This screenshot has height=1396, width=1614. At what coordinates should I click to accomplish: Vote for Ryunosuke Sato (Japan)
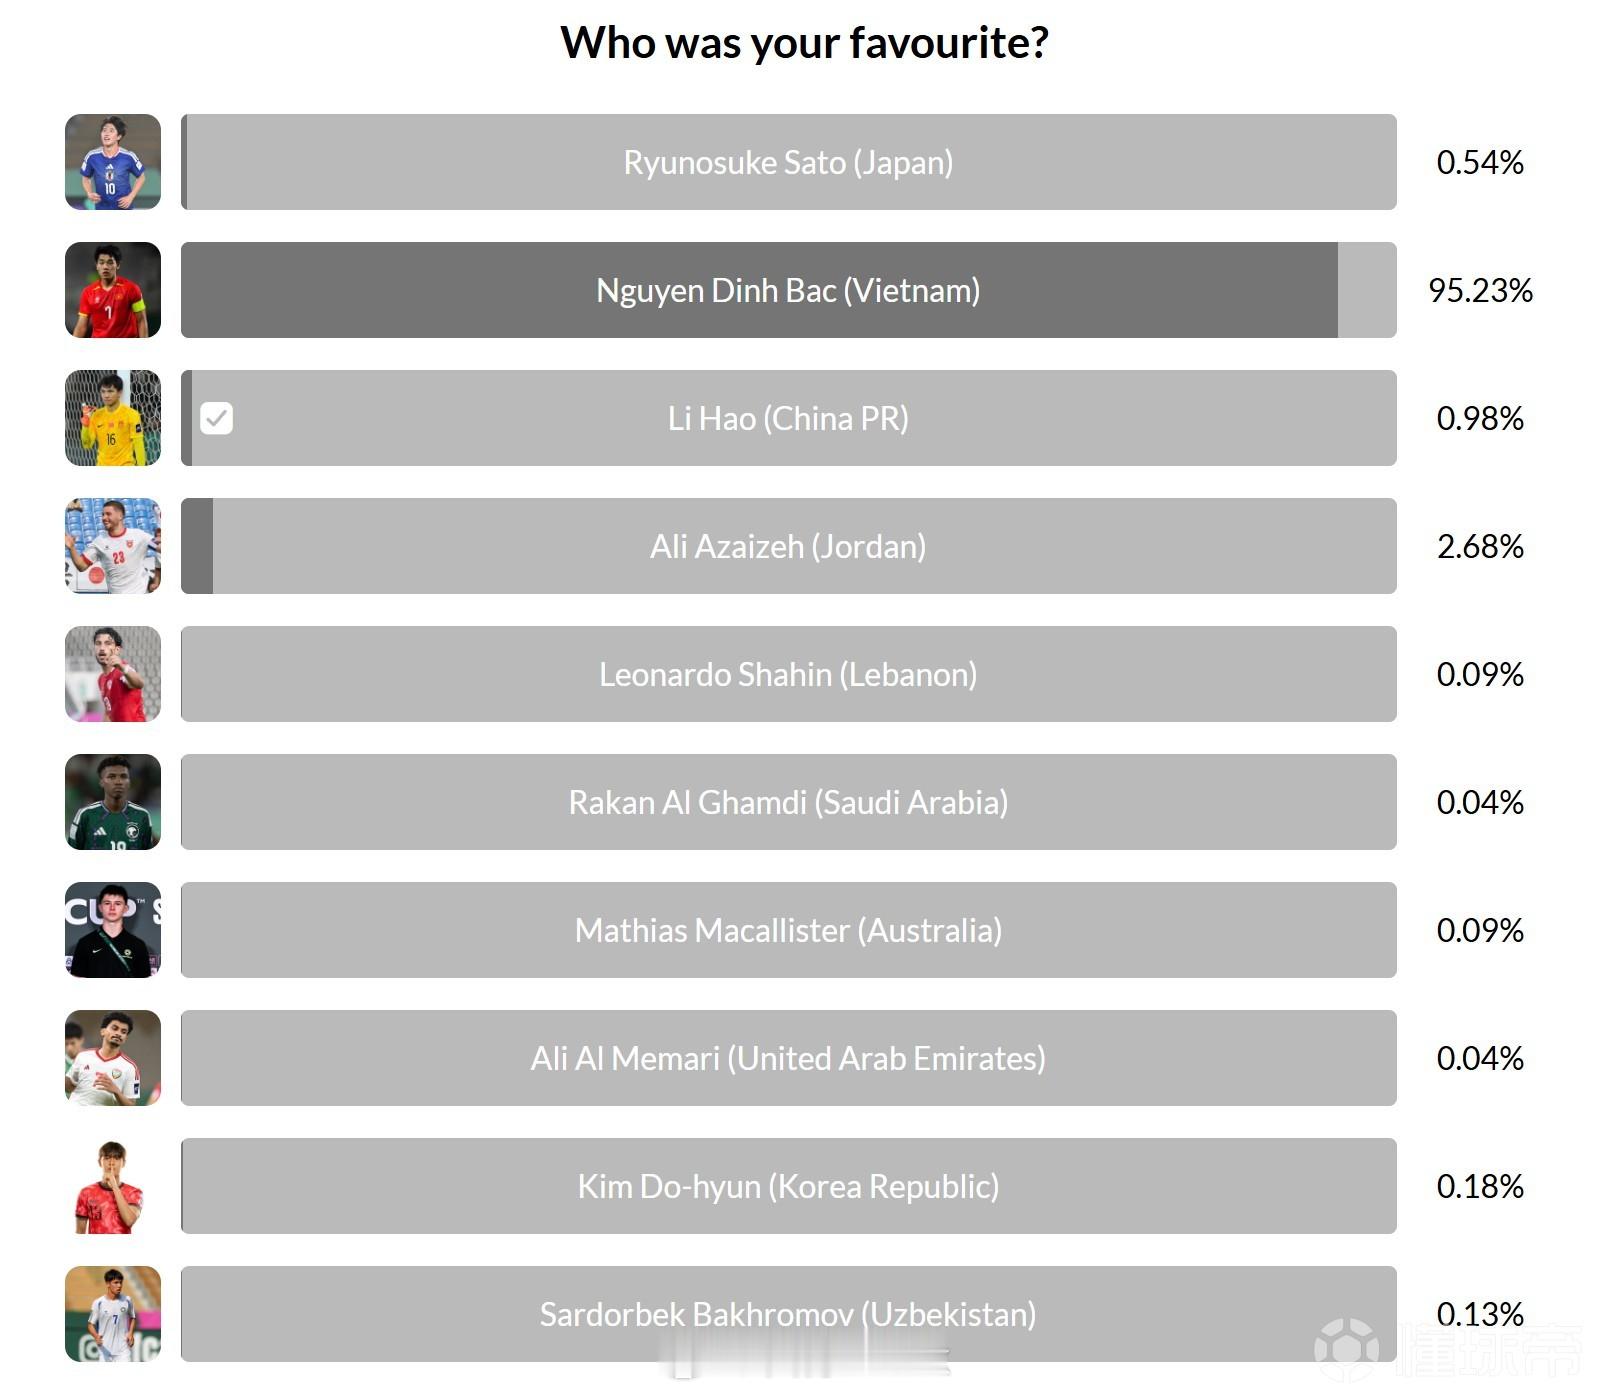point(788,162)
